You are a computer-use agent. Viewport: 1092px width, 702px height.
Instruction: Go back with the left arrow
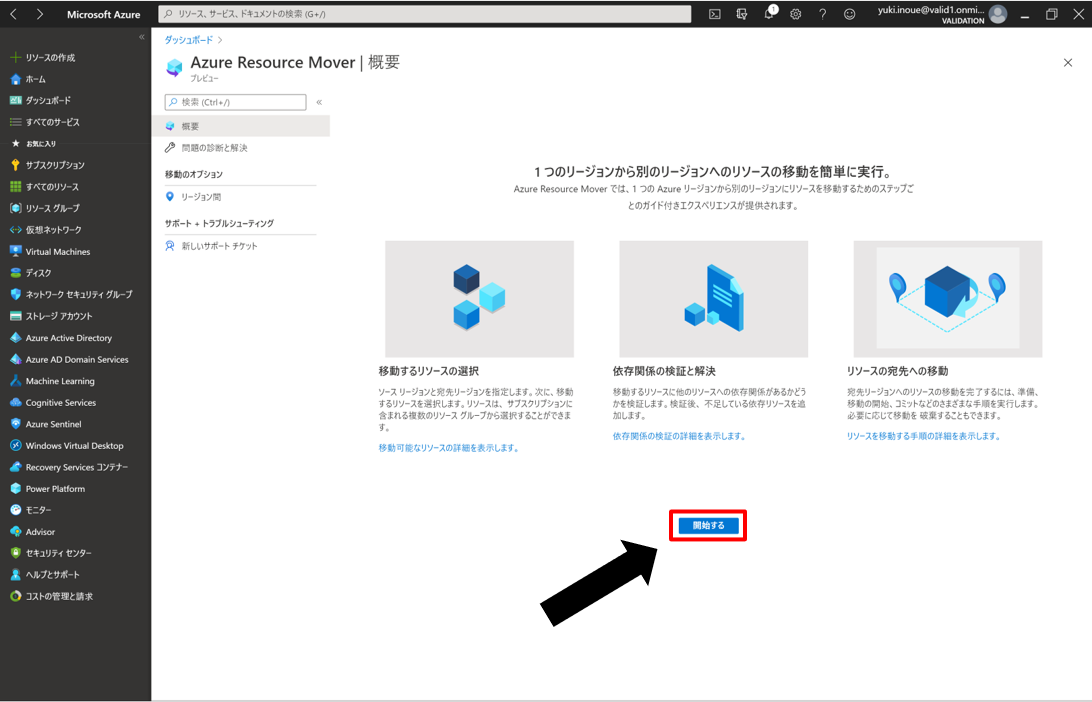pos(13,14)
